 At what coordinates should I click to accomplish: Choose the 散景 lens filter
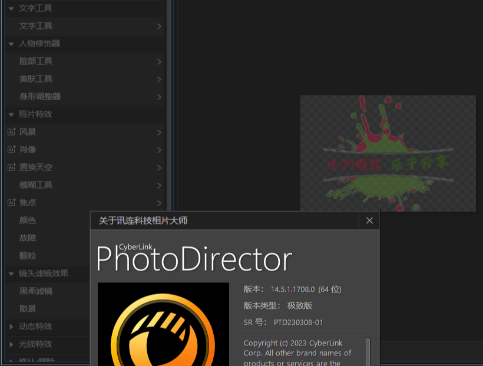27,309
